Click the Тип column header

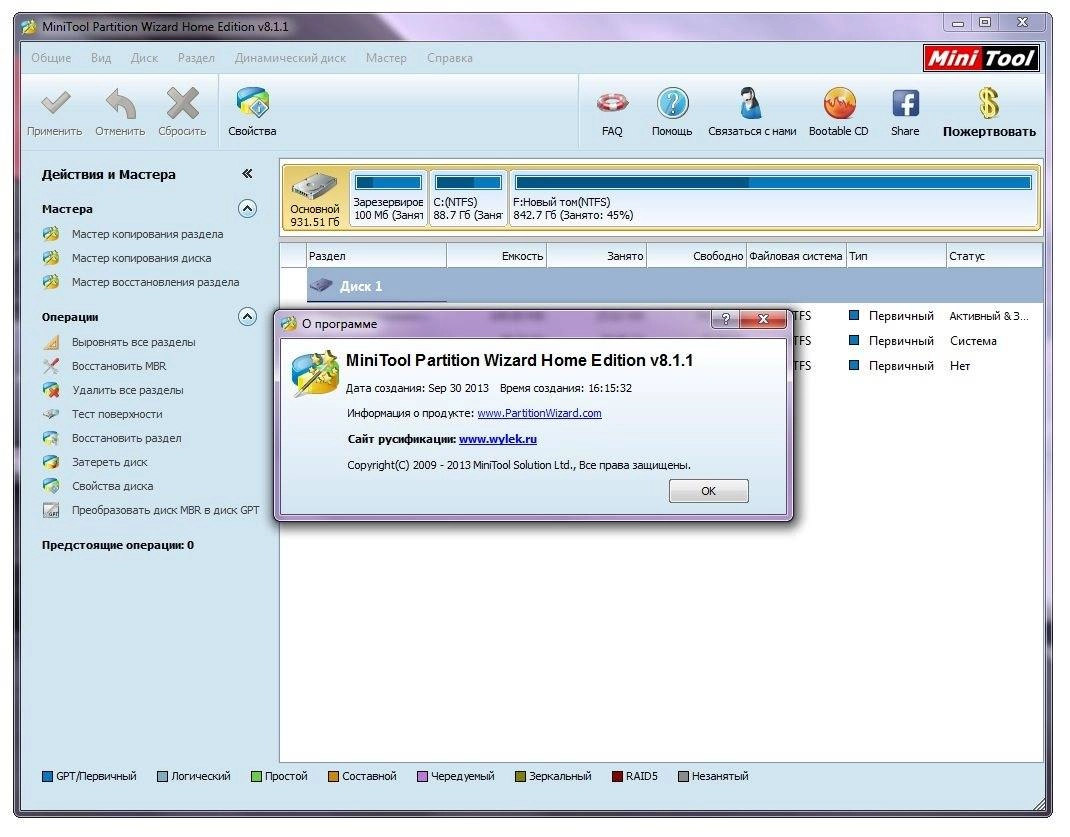(896, 256)
